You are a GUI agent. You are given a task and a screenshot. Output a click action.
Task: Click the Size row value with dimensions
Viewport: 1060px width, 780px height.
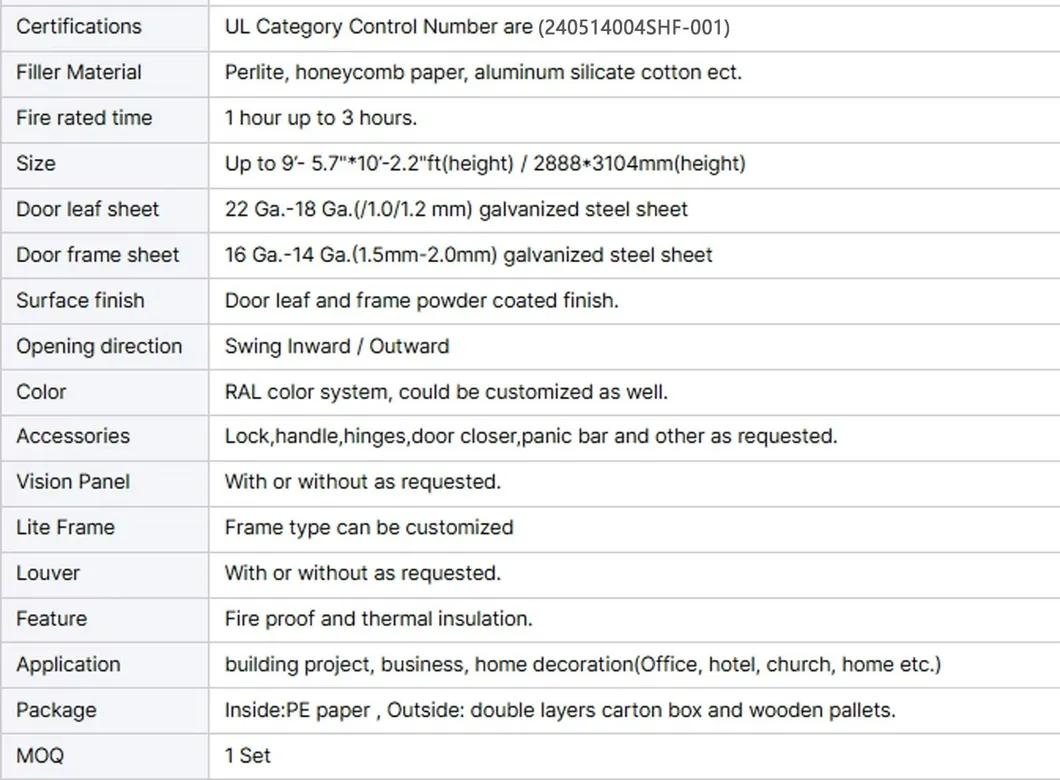485,164
